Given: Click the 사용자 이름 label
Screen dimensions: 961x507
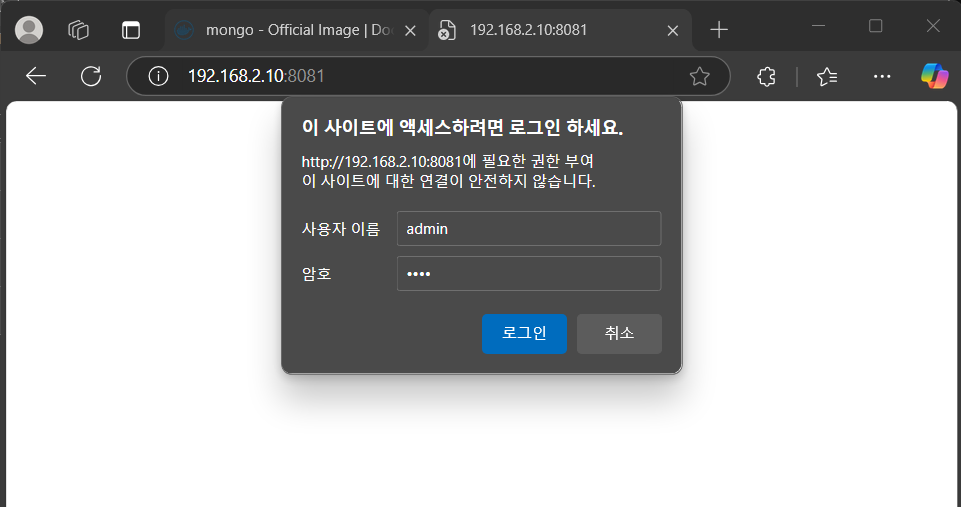Looking at the screenshot, I should (x=341, y=229).
